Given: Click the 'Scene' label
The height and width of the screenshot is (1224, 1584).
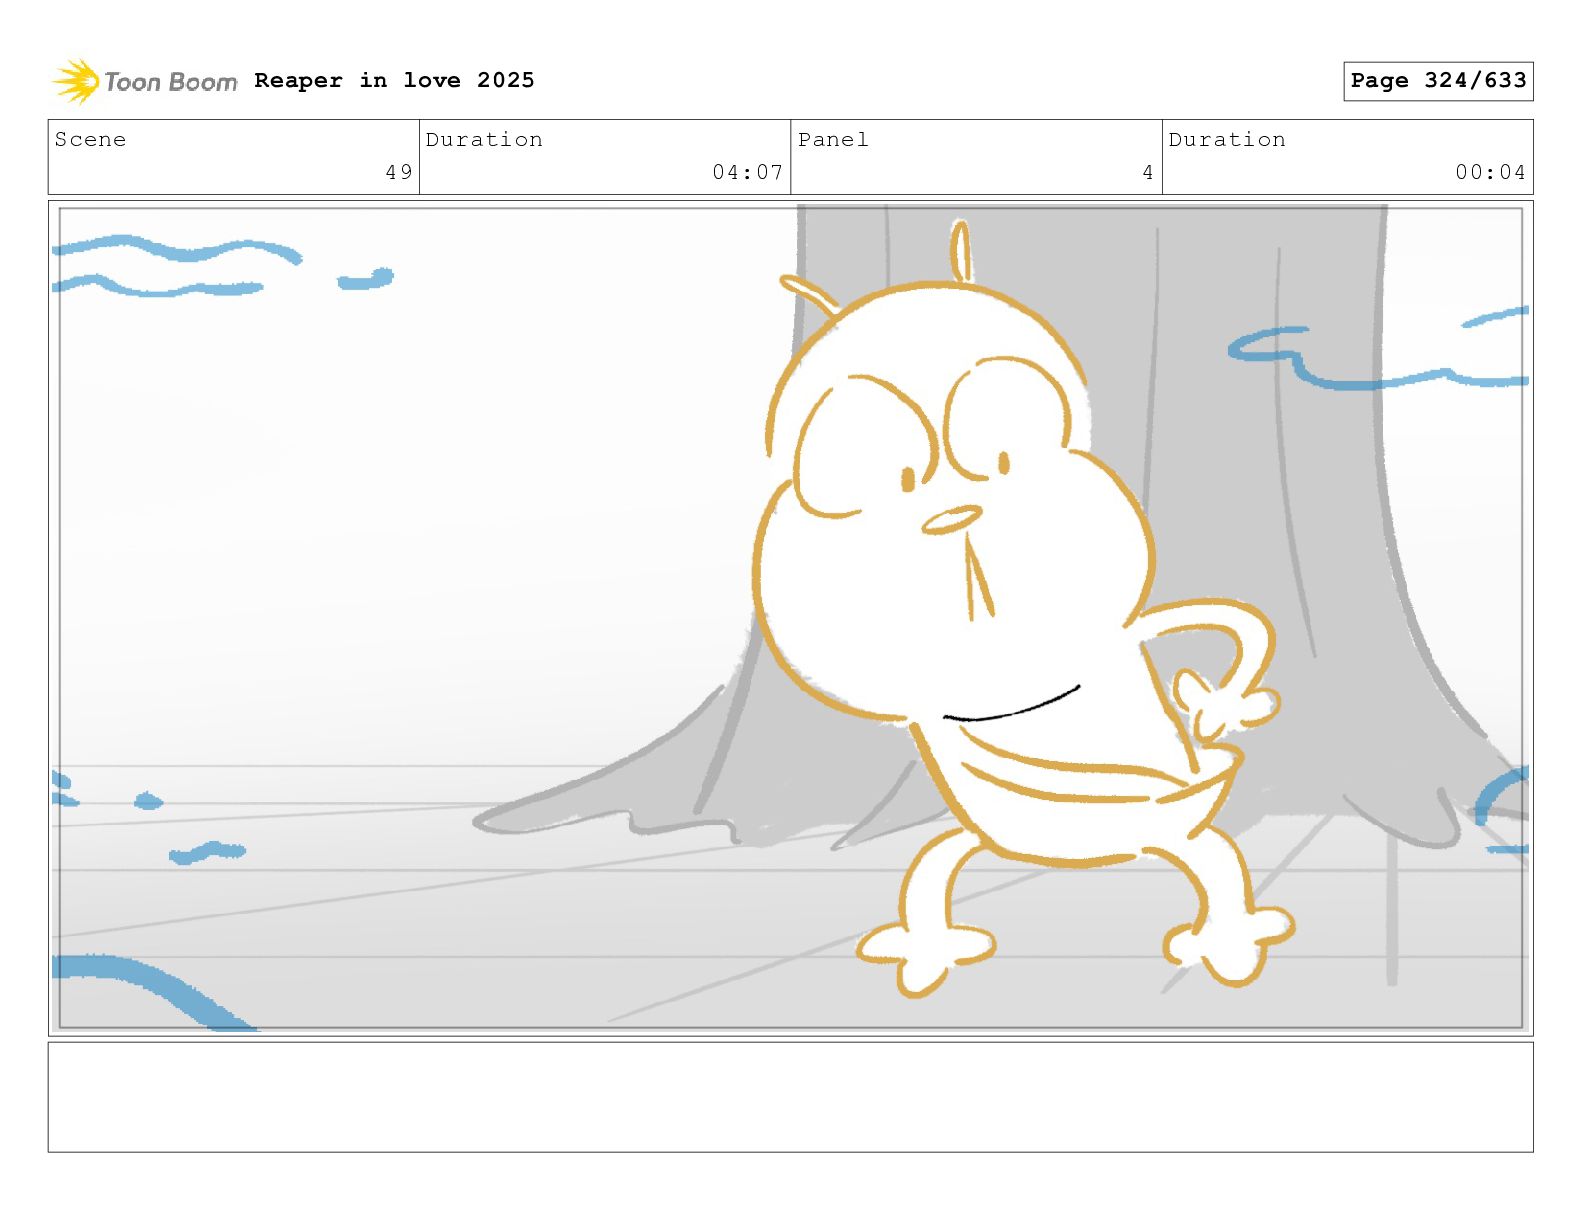Looking at the screenshot, I should point(90,139).
